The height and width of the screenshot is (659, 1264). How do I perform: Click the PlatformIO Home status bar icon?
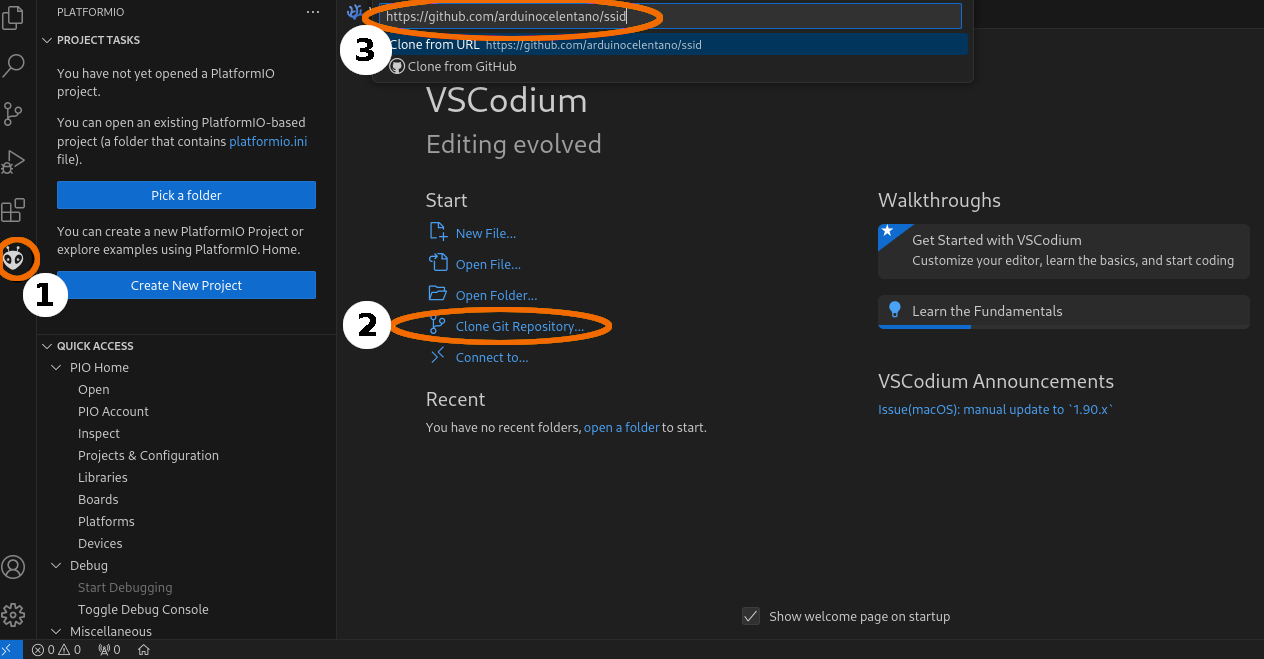pos(144,650)
